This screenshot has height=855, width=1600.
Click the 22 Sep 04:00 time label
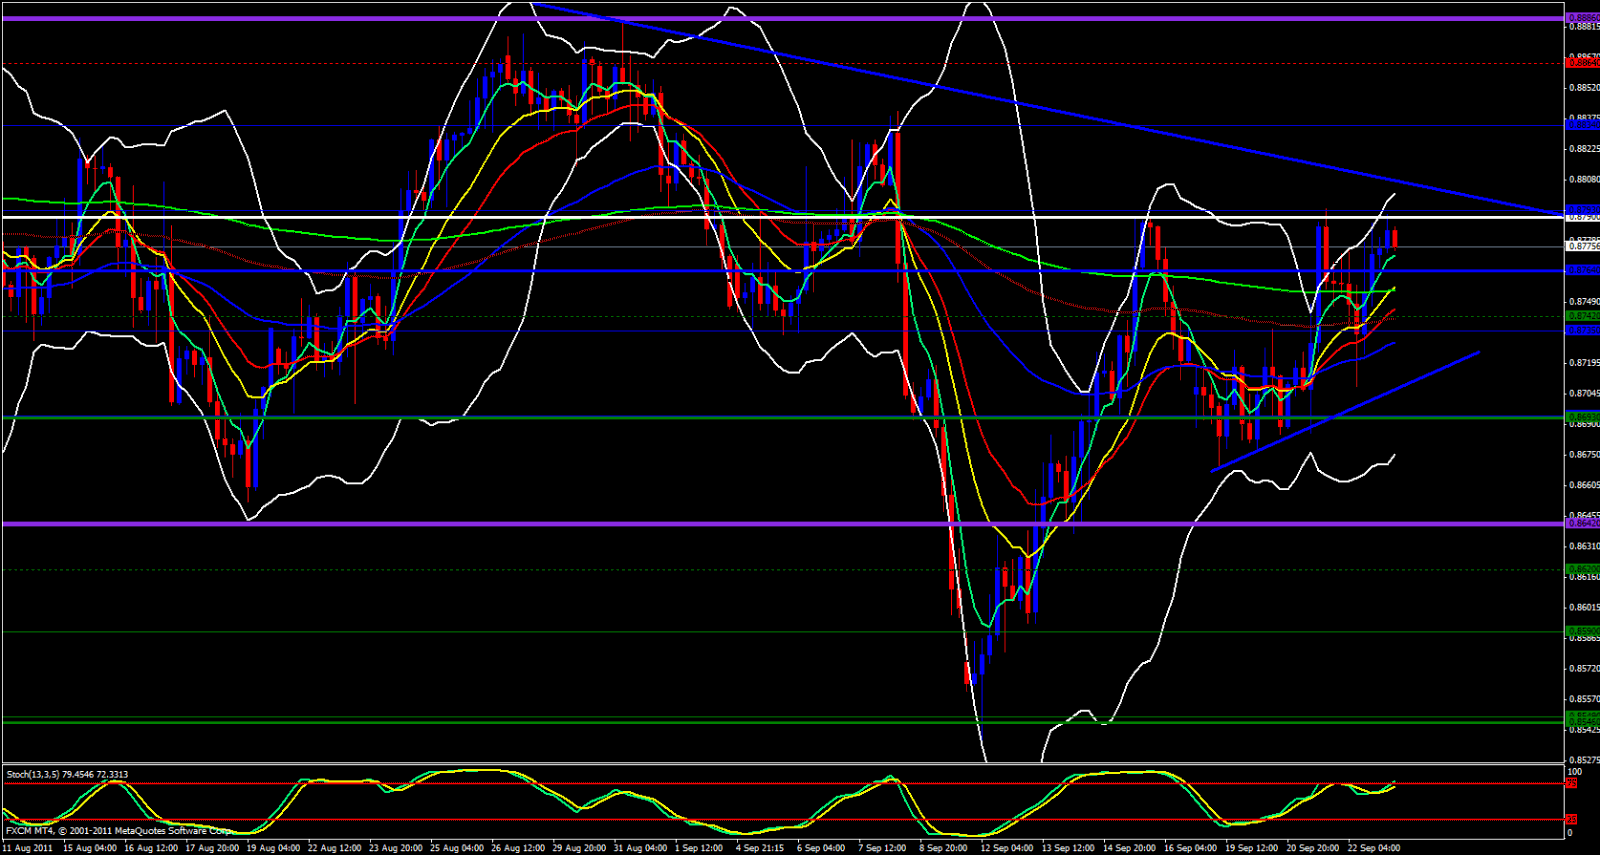[1374, 848]
